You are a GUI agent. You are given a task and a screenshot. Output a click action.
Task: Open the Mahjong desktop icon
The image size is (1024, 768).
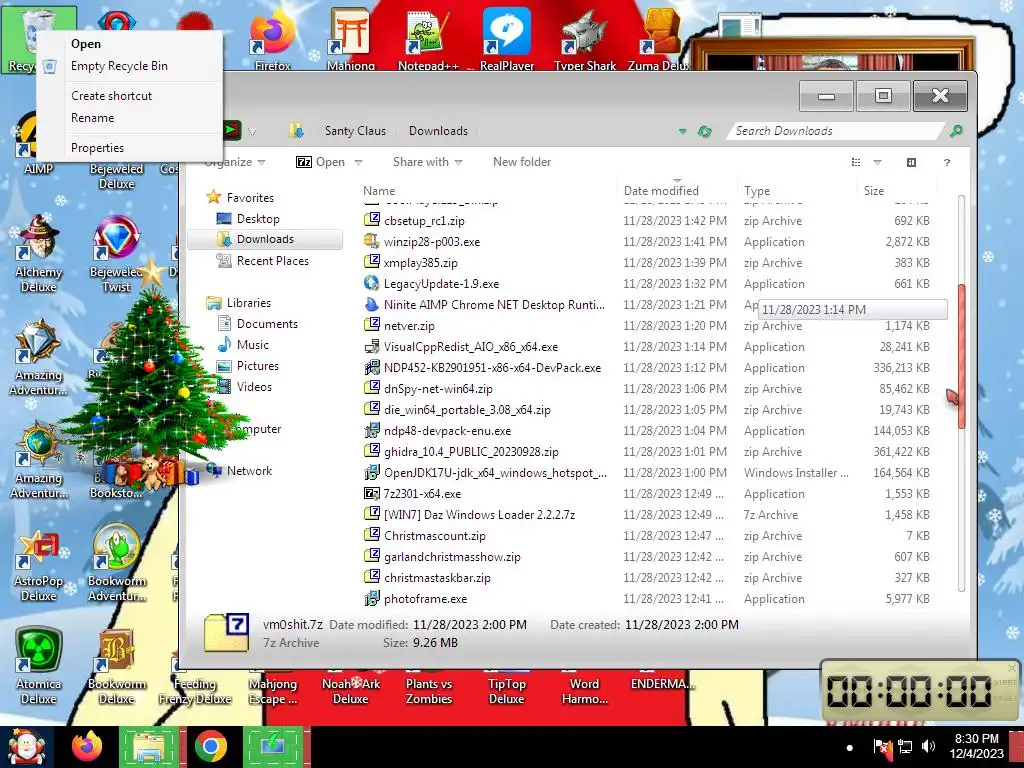coord(351,38)
